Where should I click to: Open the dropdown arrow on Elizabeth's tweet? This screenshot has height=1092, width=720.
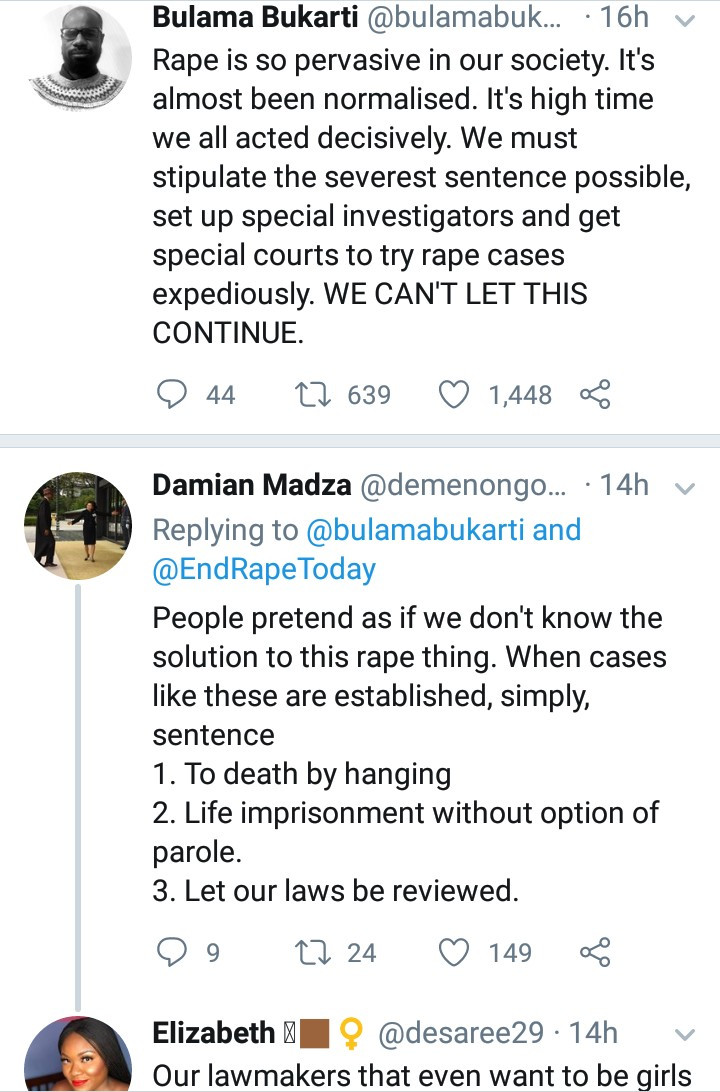pyautogui.click(x=685, y=1033)
